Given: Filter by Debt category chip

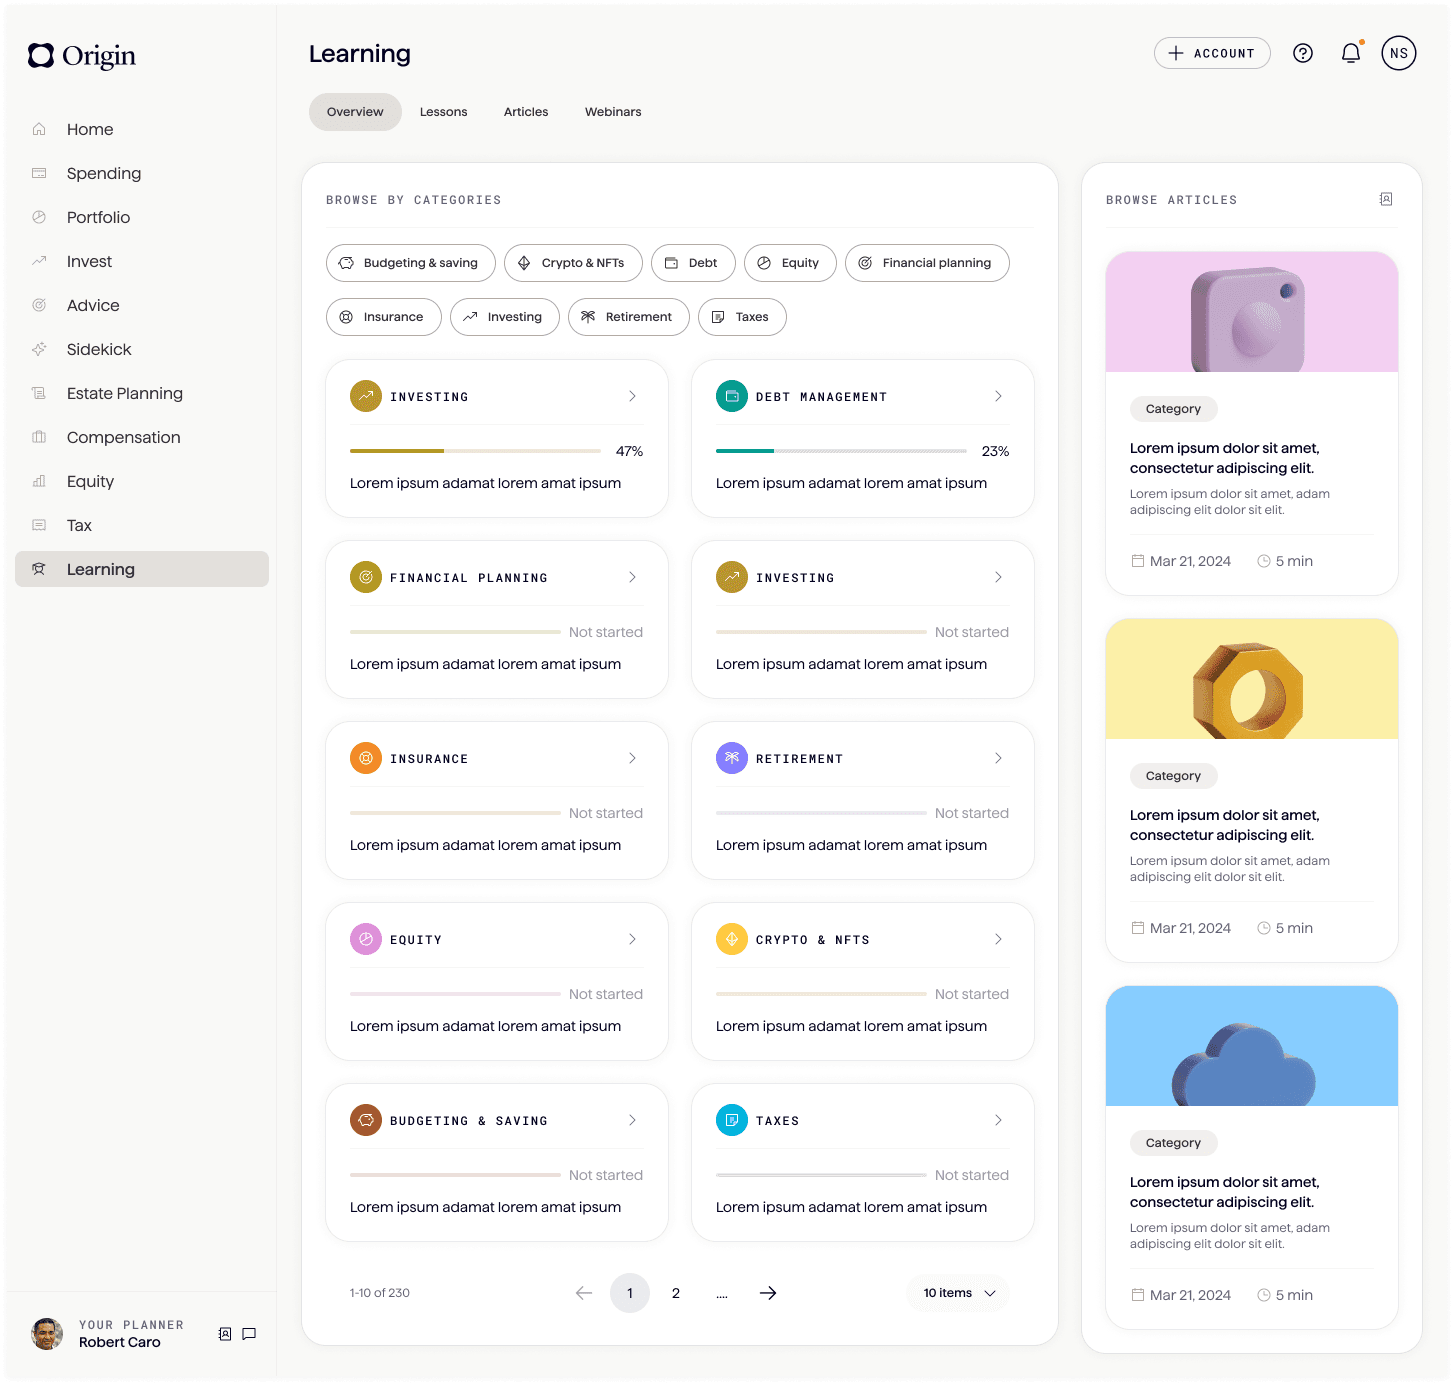Looking at the screenshot, I should click(693, 263).
